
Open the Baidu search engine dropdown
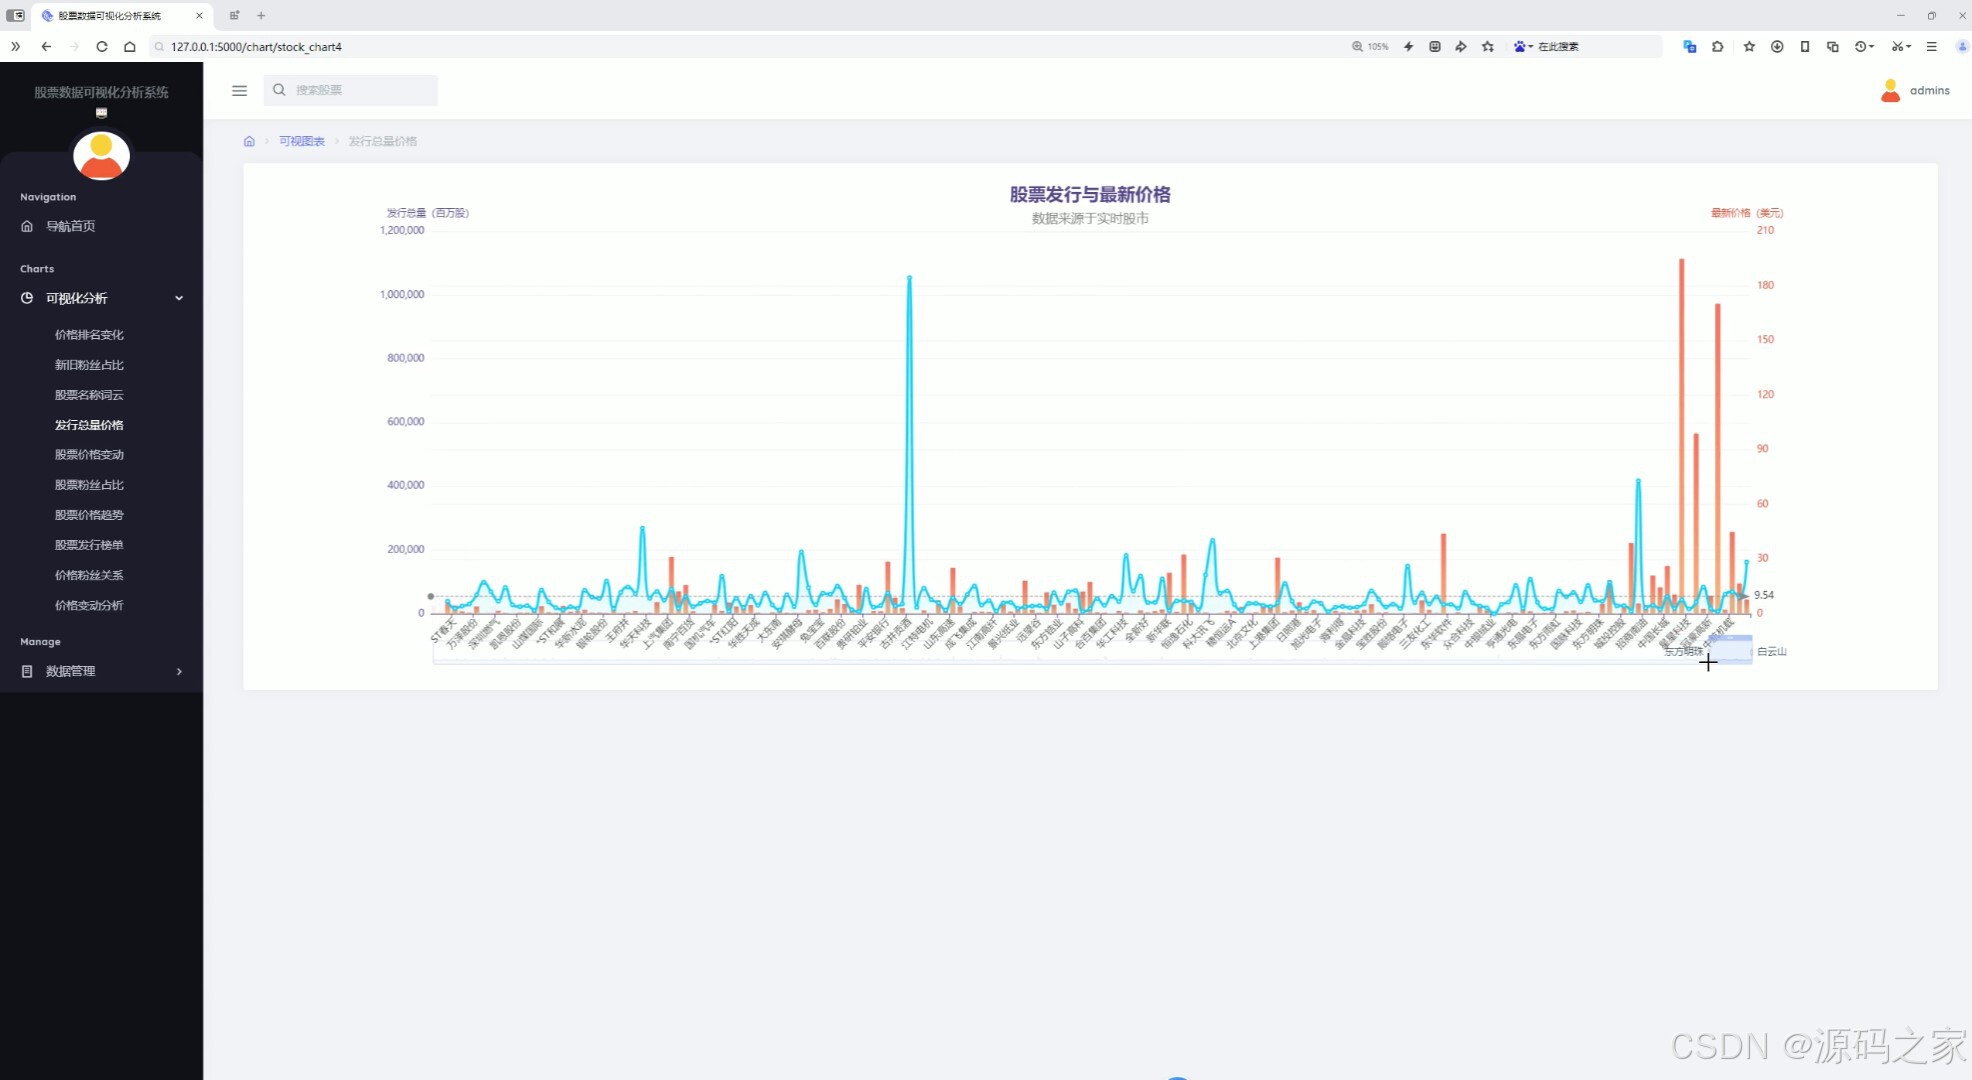pyautogui.click(x=1523, y=46)
